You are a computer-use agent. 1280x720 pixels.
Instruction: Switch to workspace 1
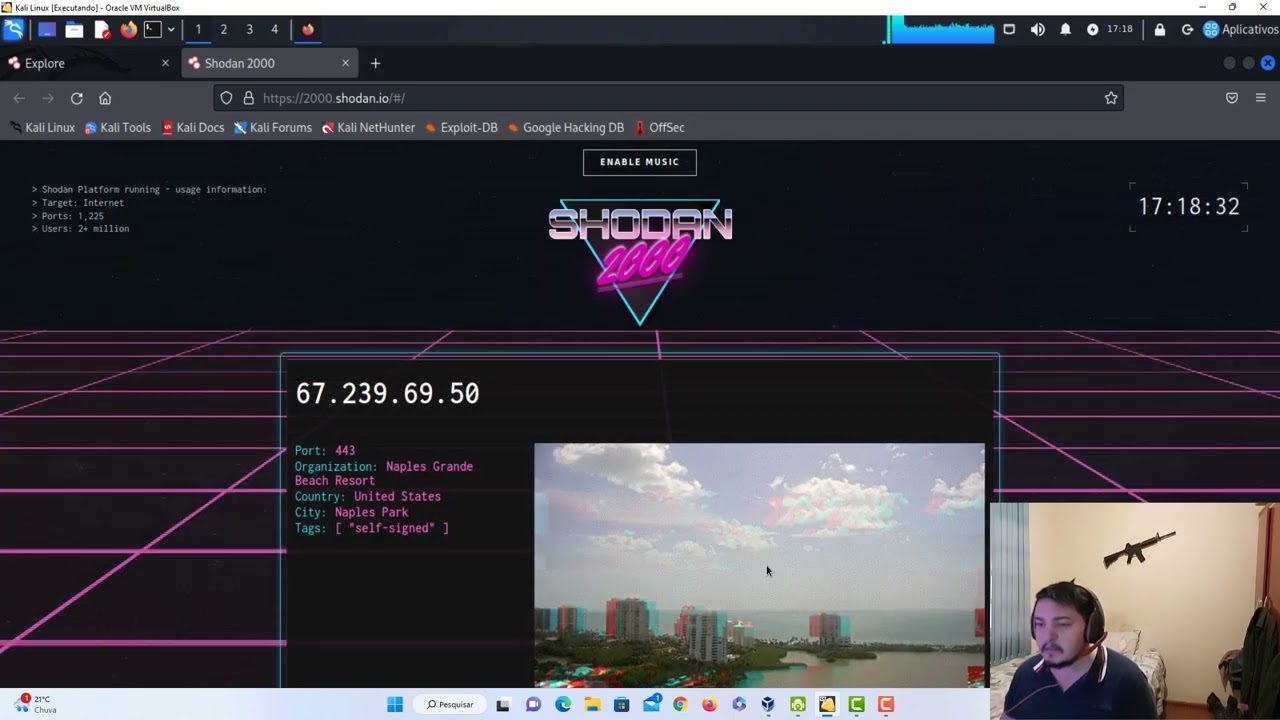click(x=198, y=30)
